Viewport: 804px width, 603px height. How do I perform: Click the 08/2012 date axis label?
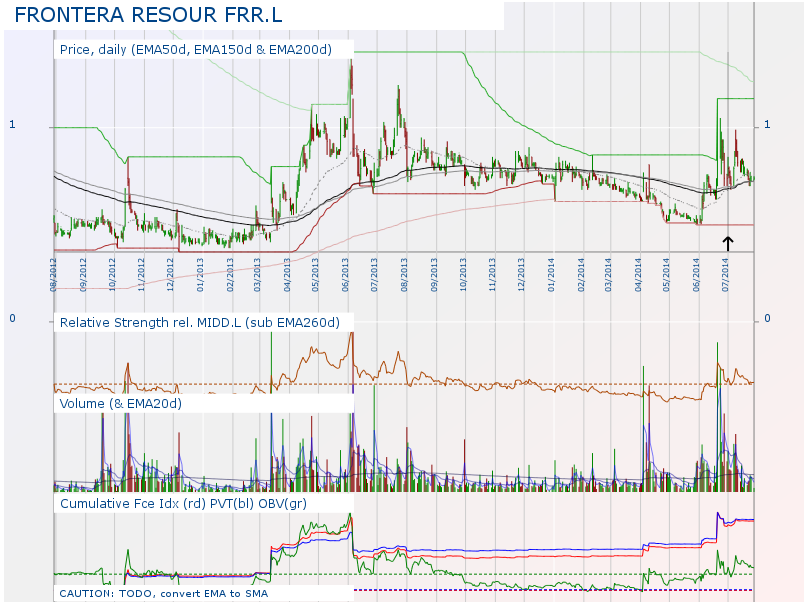tap(53, 275)
